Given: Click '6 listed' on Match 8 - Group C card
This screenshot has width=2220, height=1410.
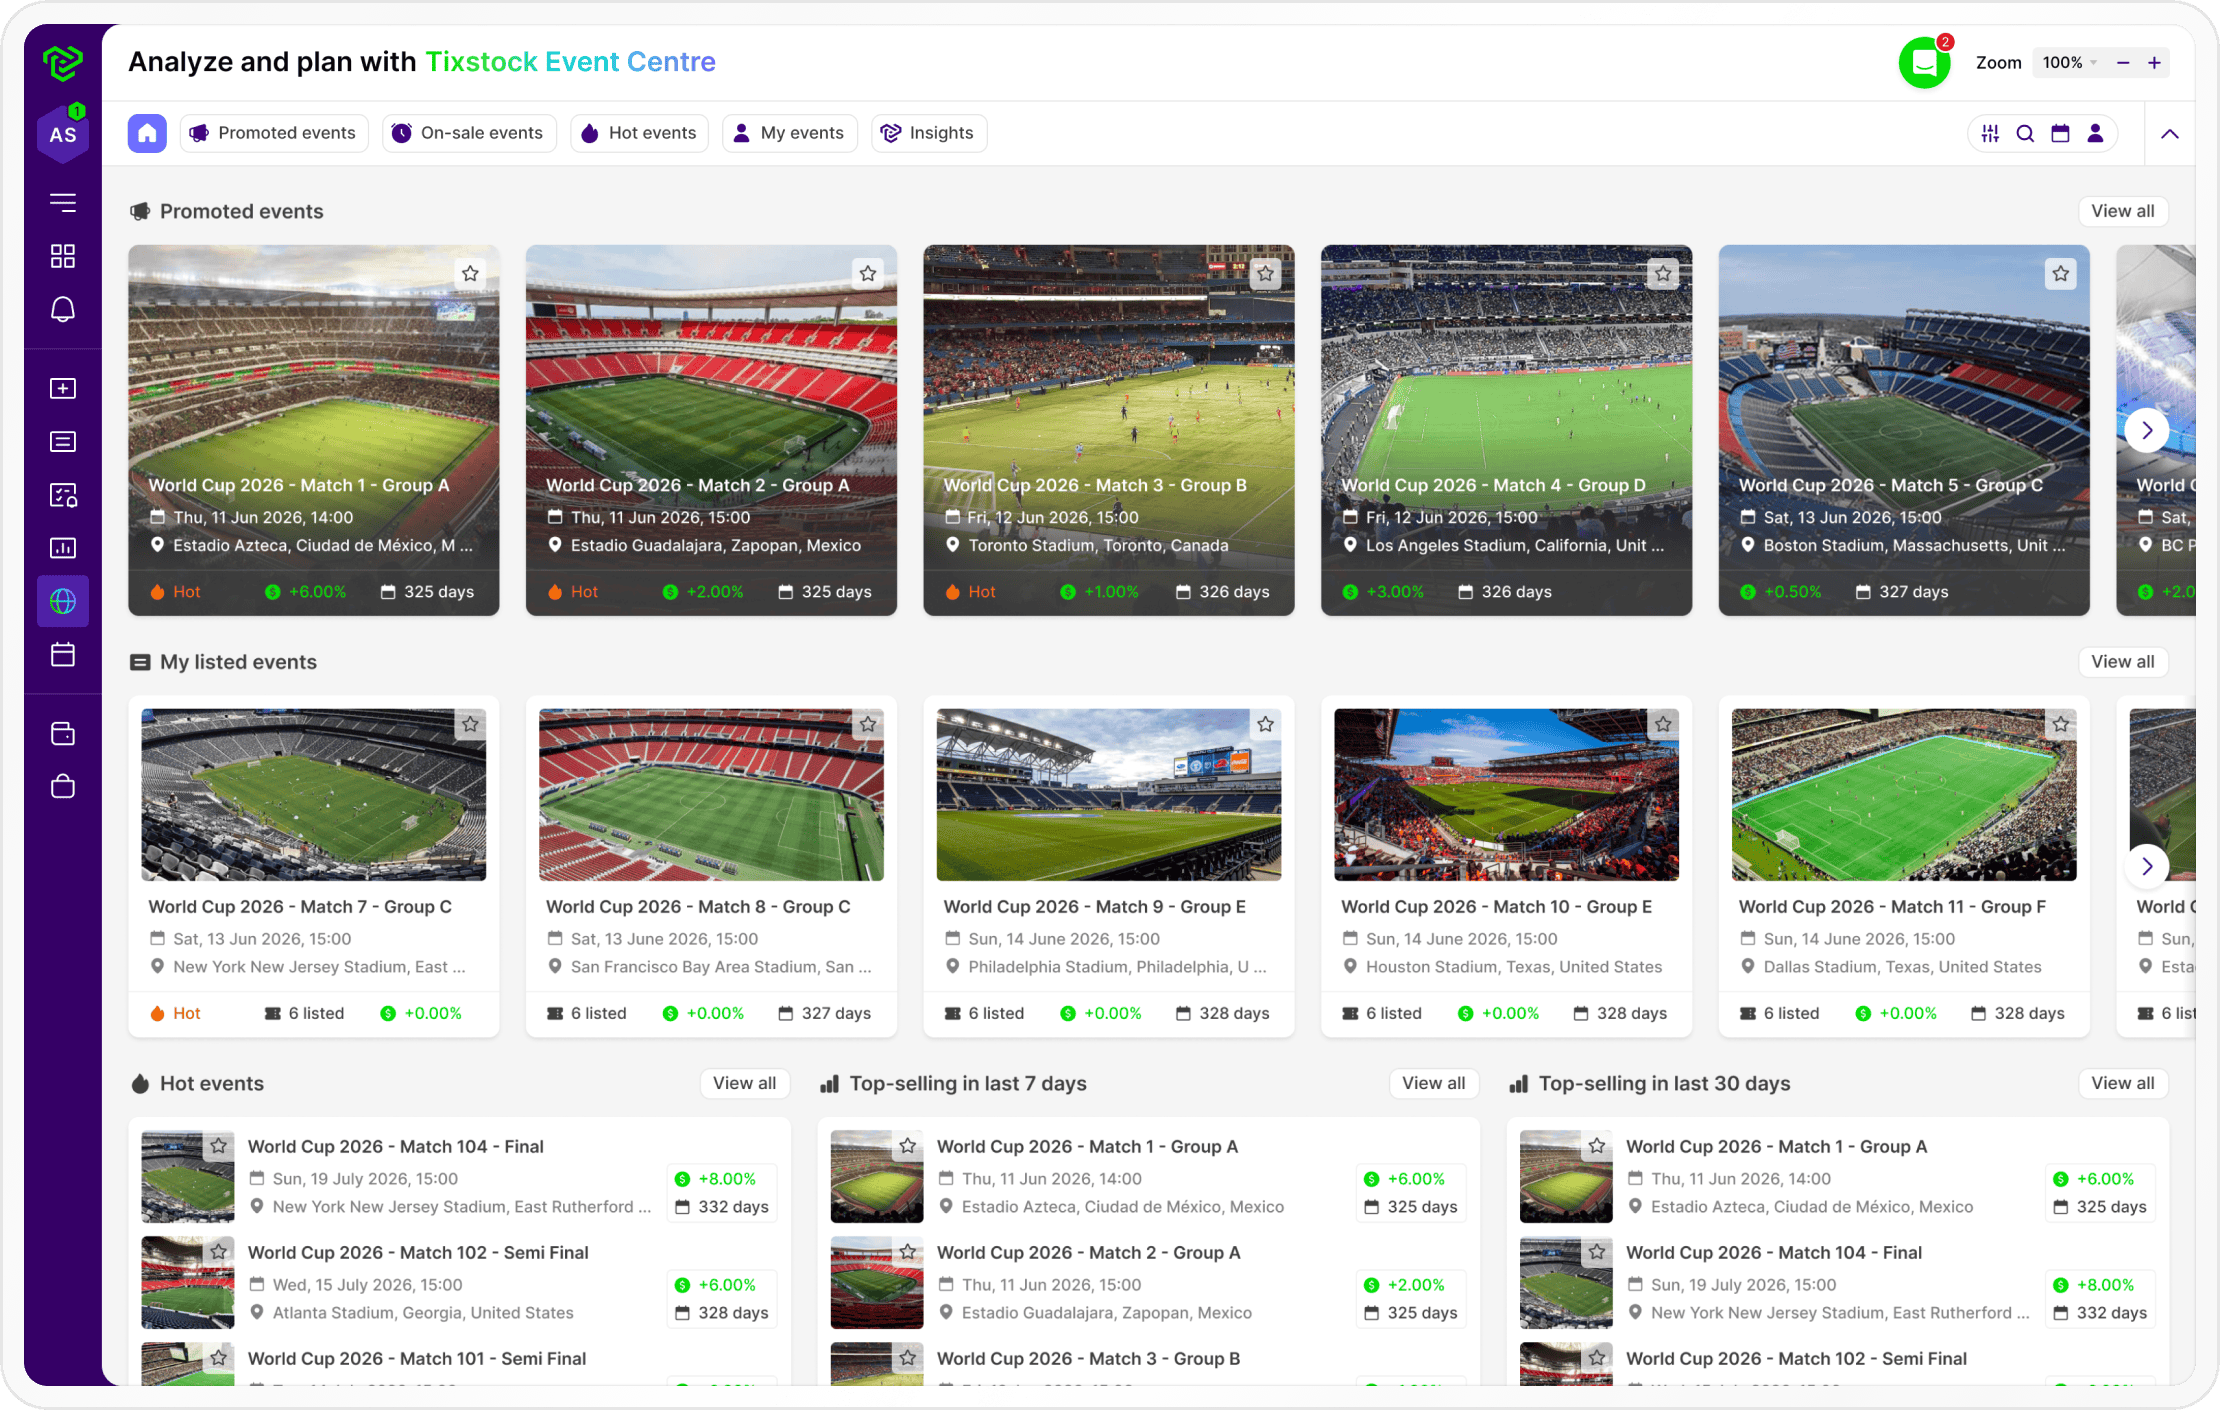Looking at the screenshot, I should tap(587, 1013).
